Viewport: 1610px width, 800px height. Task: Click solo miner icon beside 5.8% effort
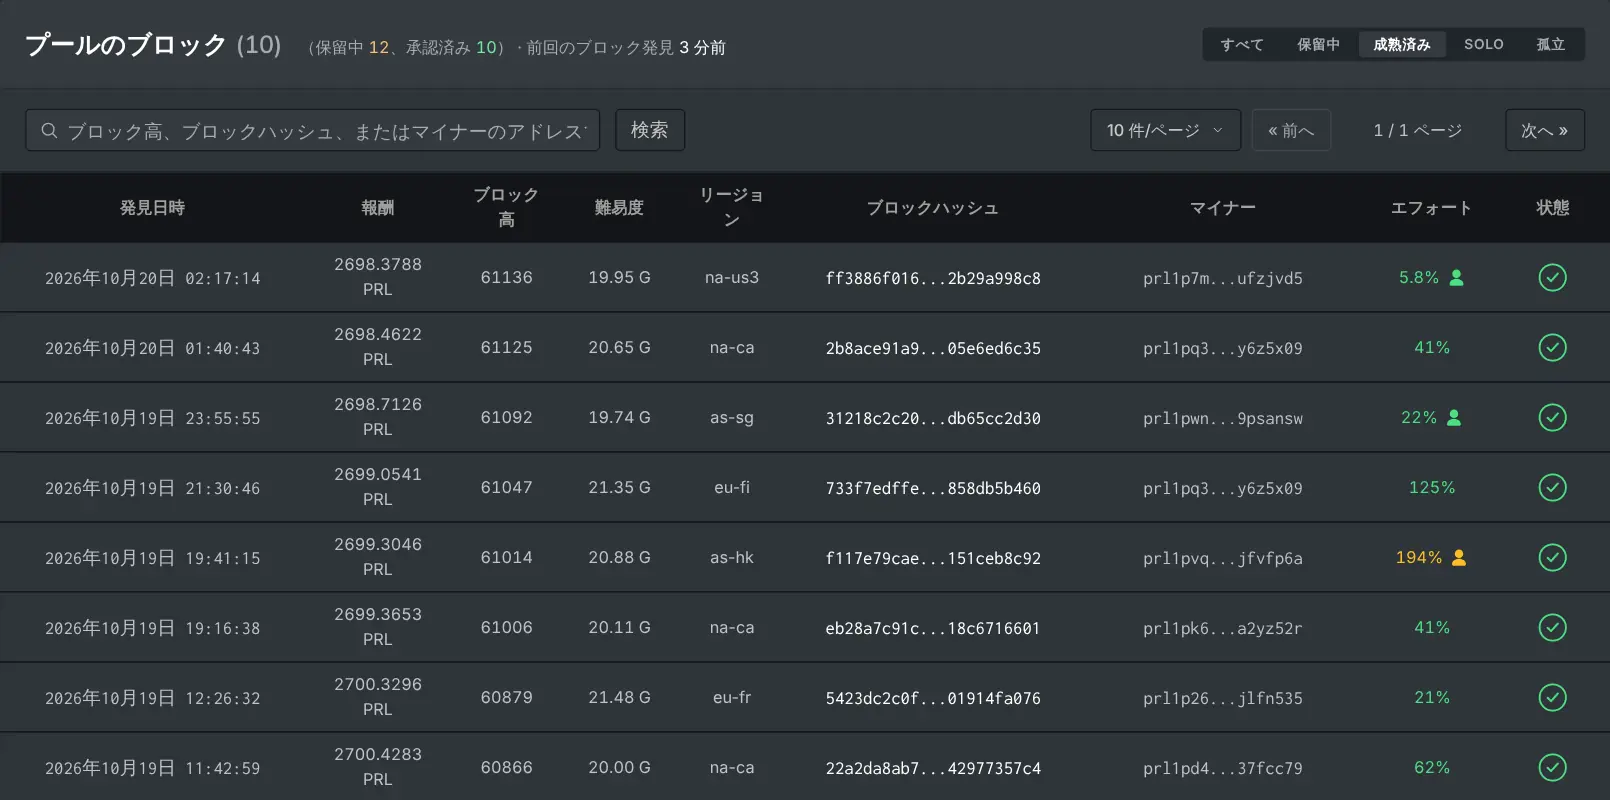[1456, 278]
